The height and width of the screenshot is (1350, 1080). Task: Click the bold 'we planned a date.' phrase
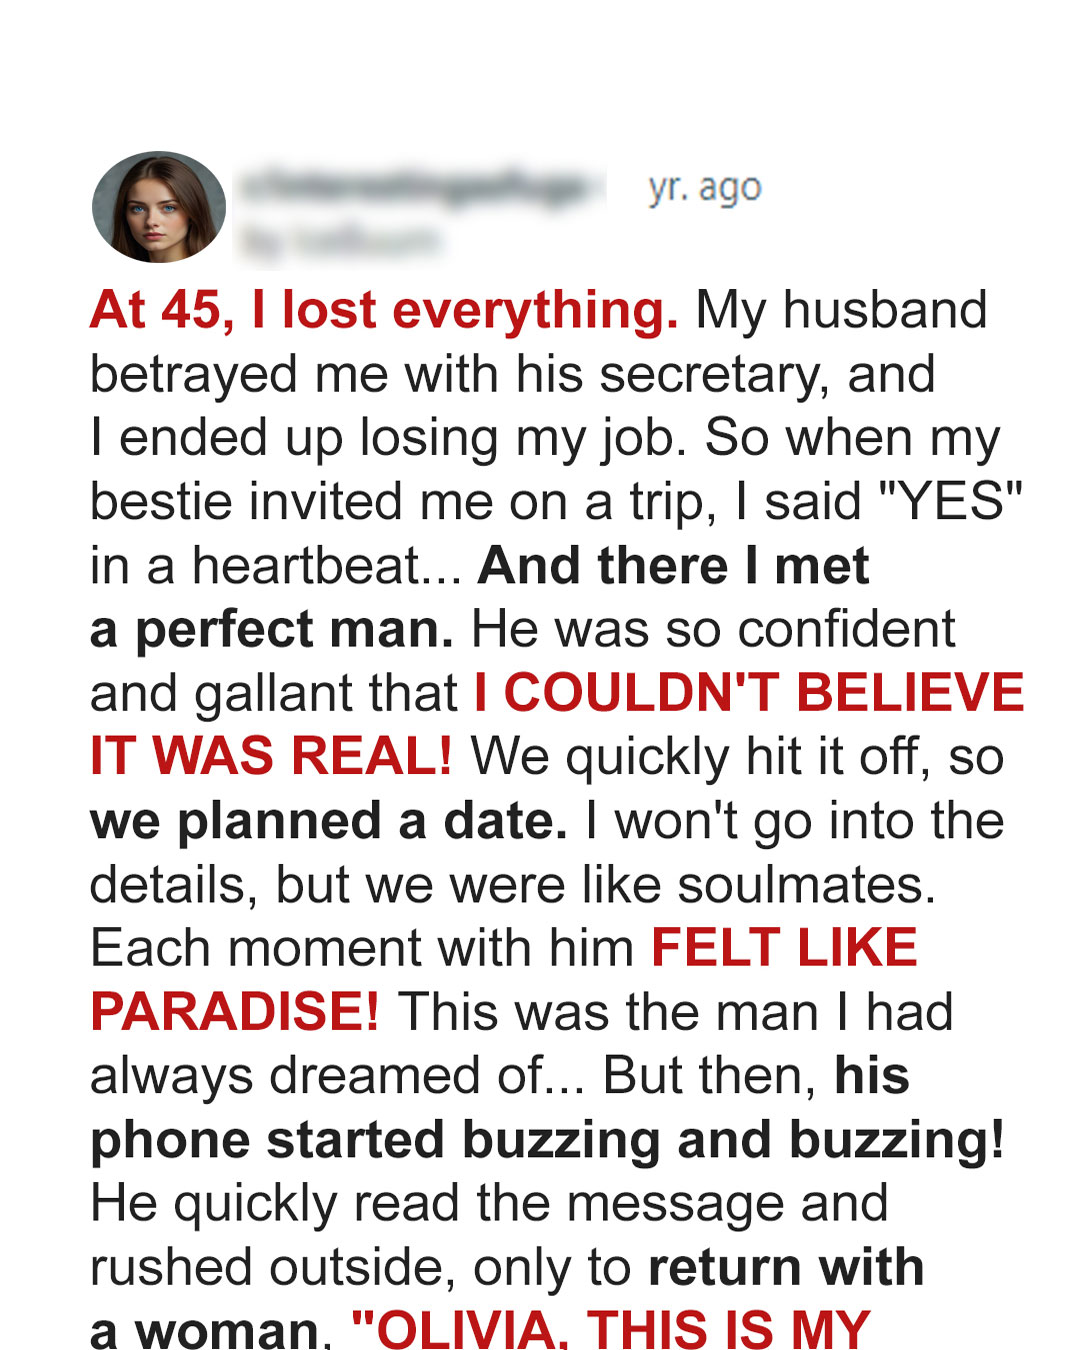[x=329, y=821]
